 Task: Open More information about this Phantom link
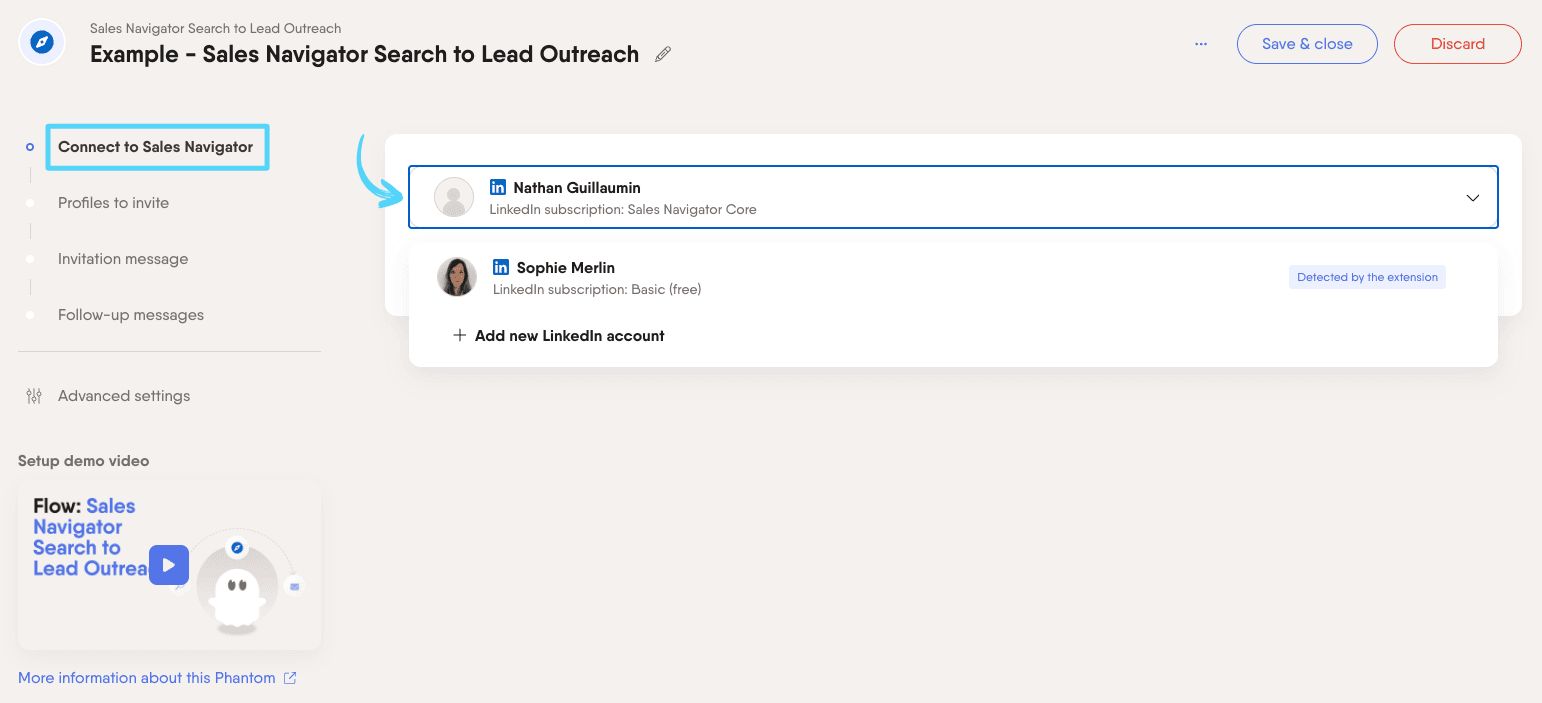tap(147, 678)
